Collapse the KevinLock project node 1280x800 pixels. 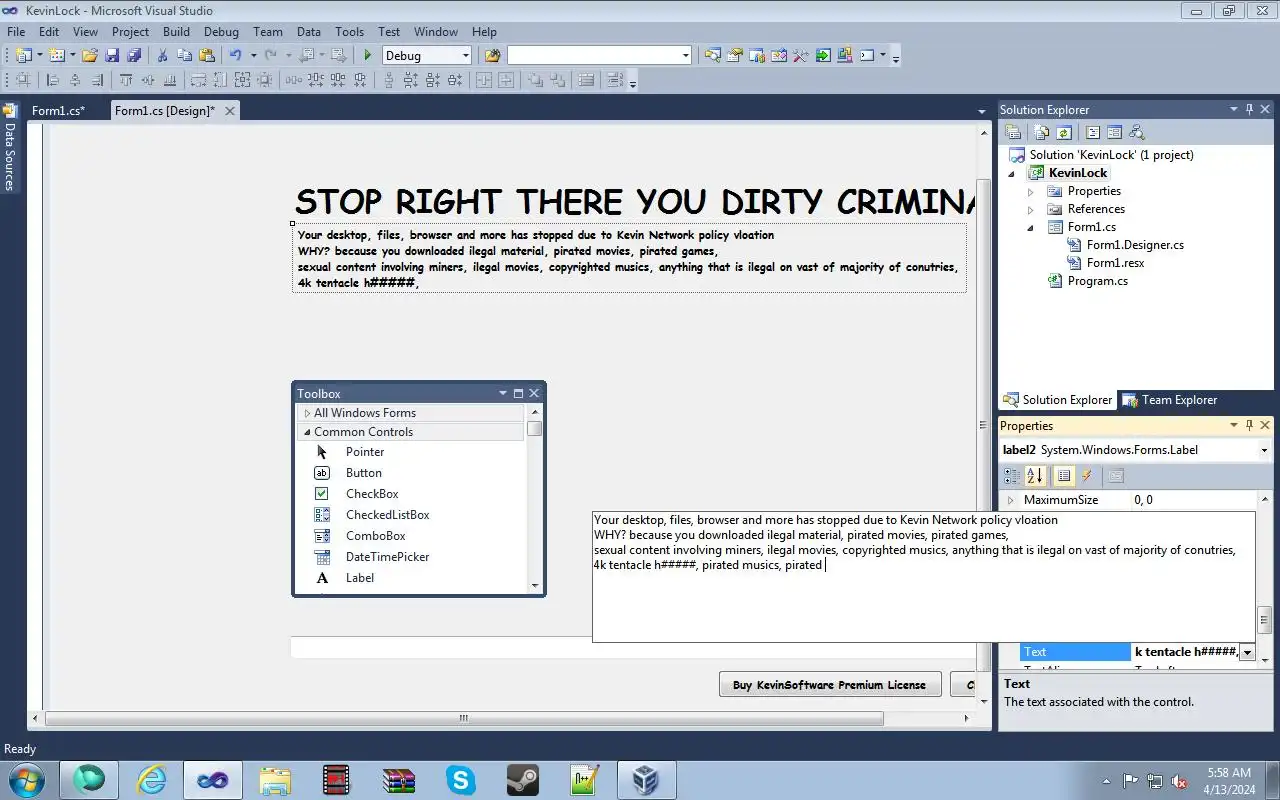point(1011,173)
